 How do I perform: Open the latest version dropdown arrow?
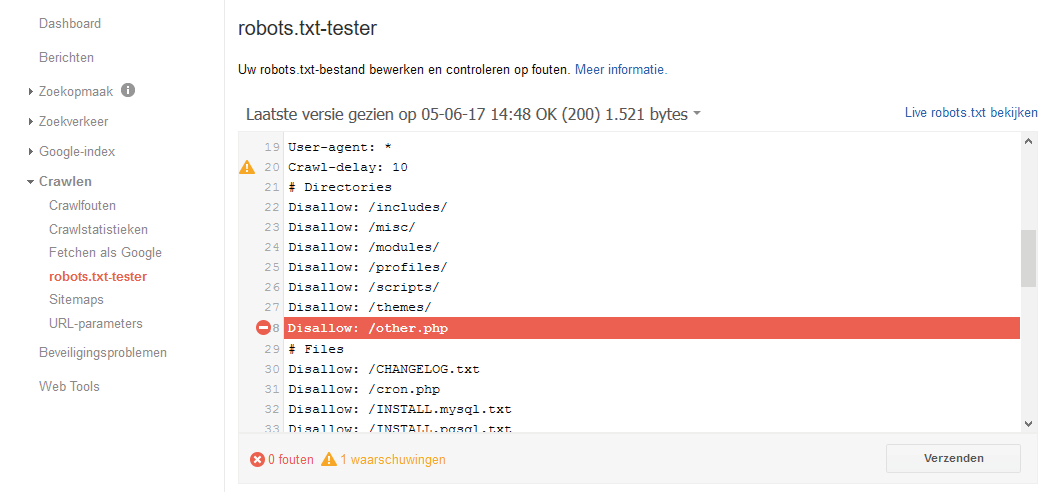click(697, 115)
